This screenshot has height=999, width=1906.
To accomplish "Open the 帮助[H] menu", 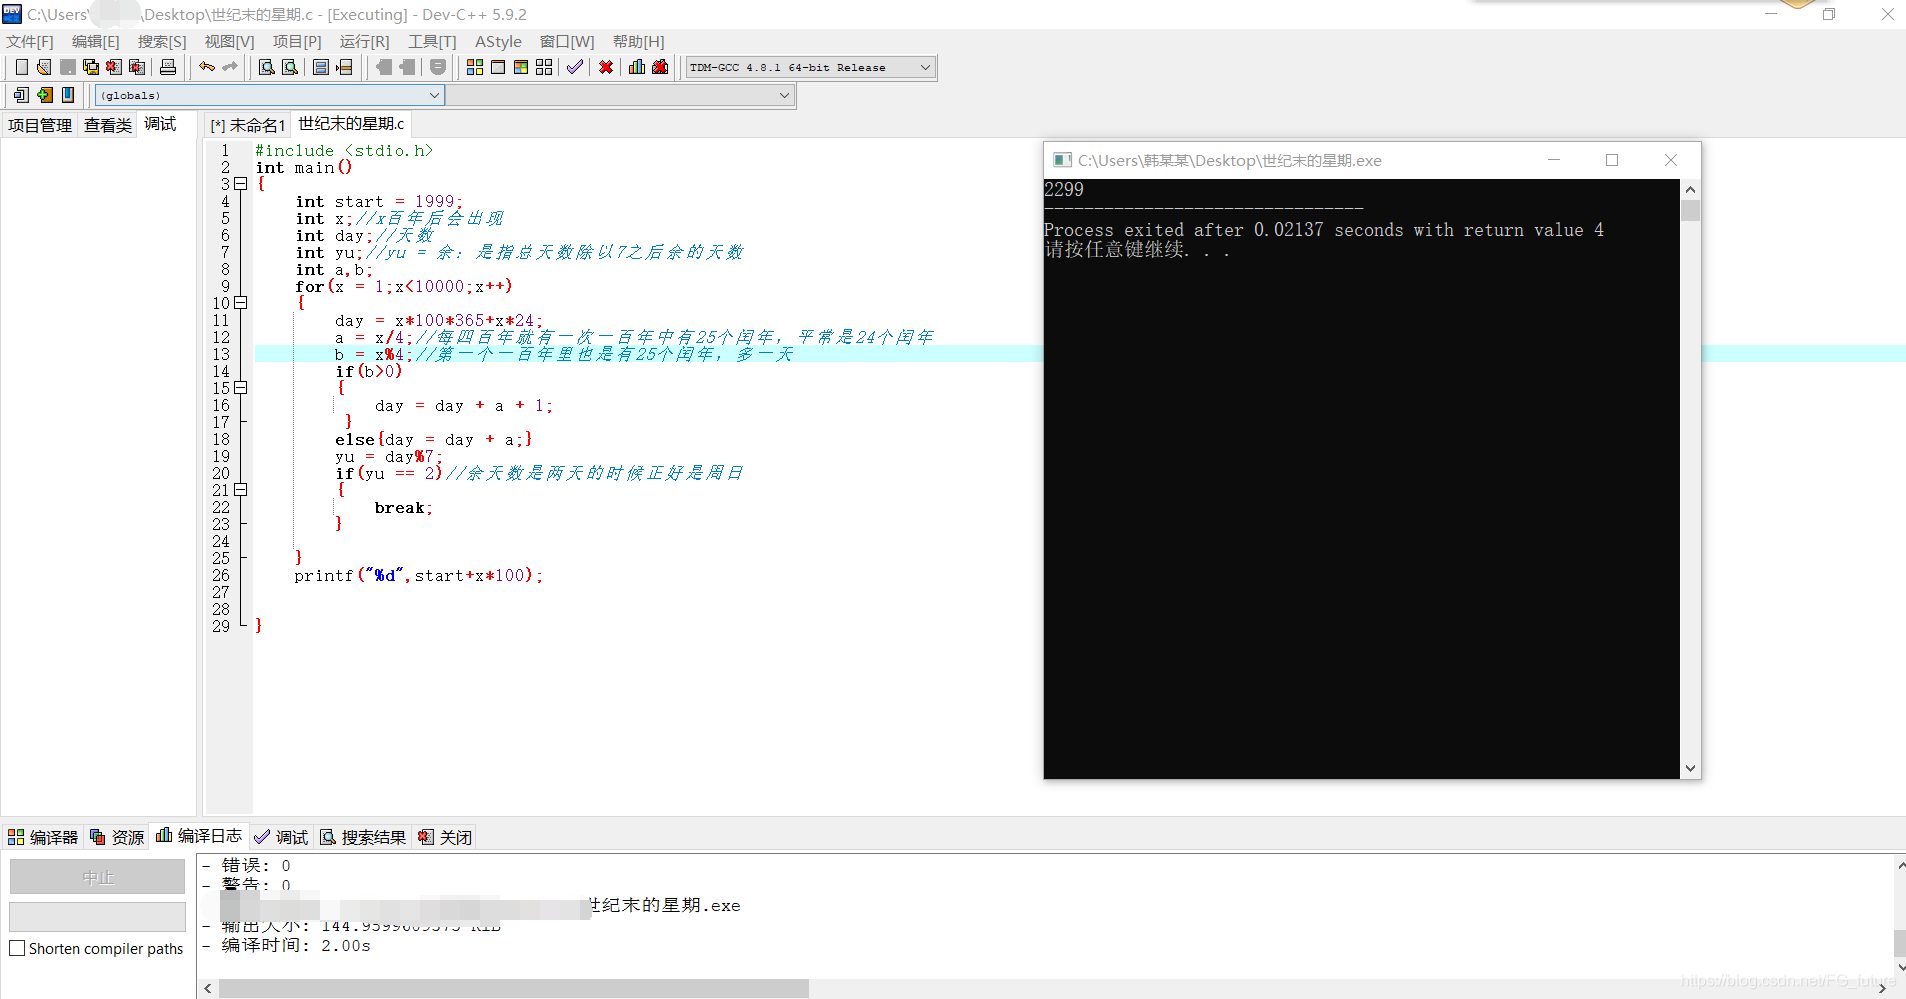I will pos(638,41).
